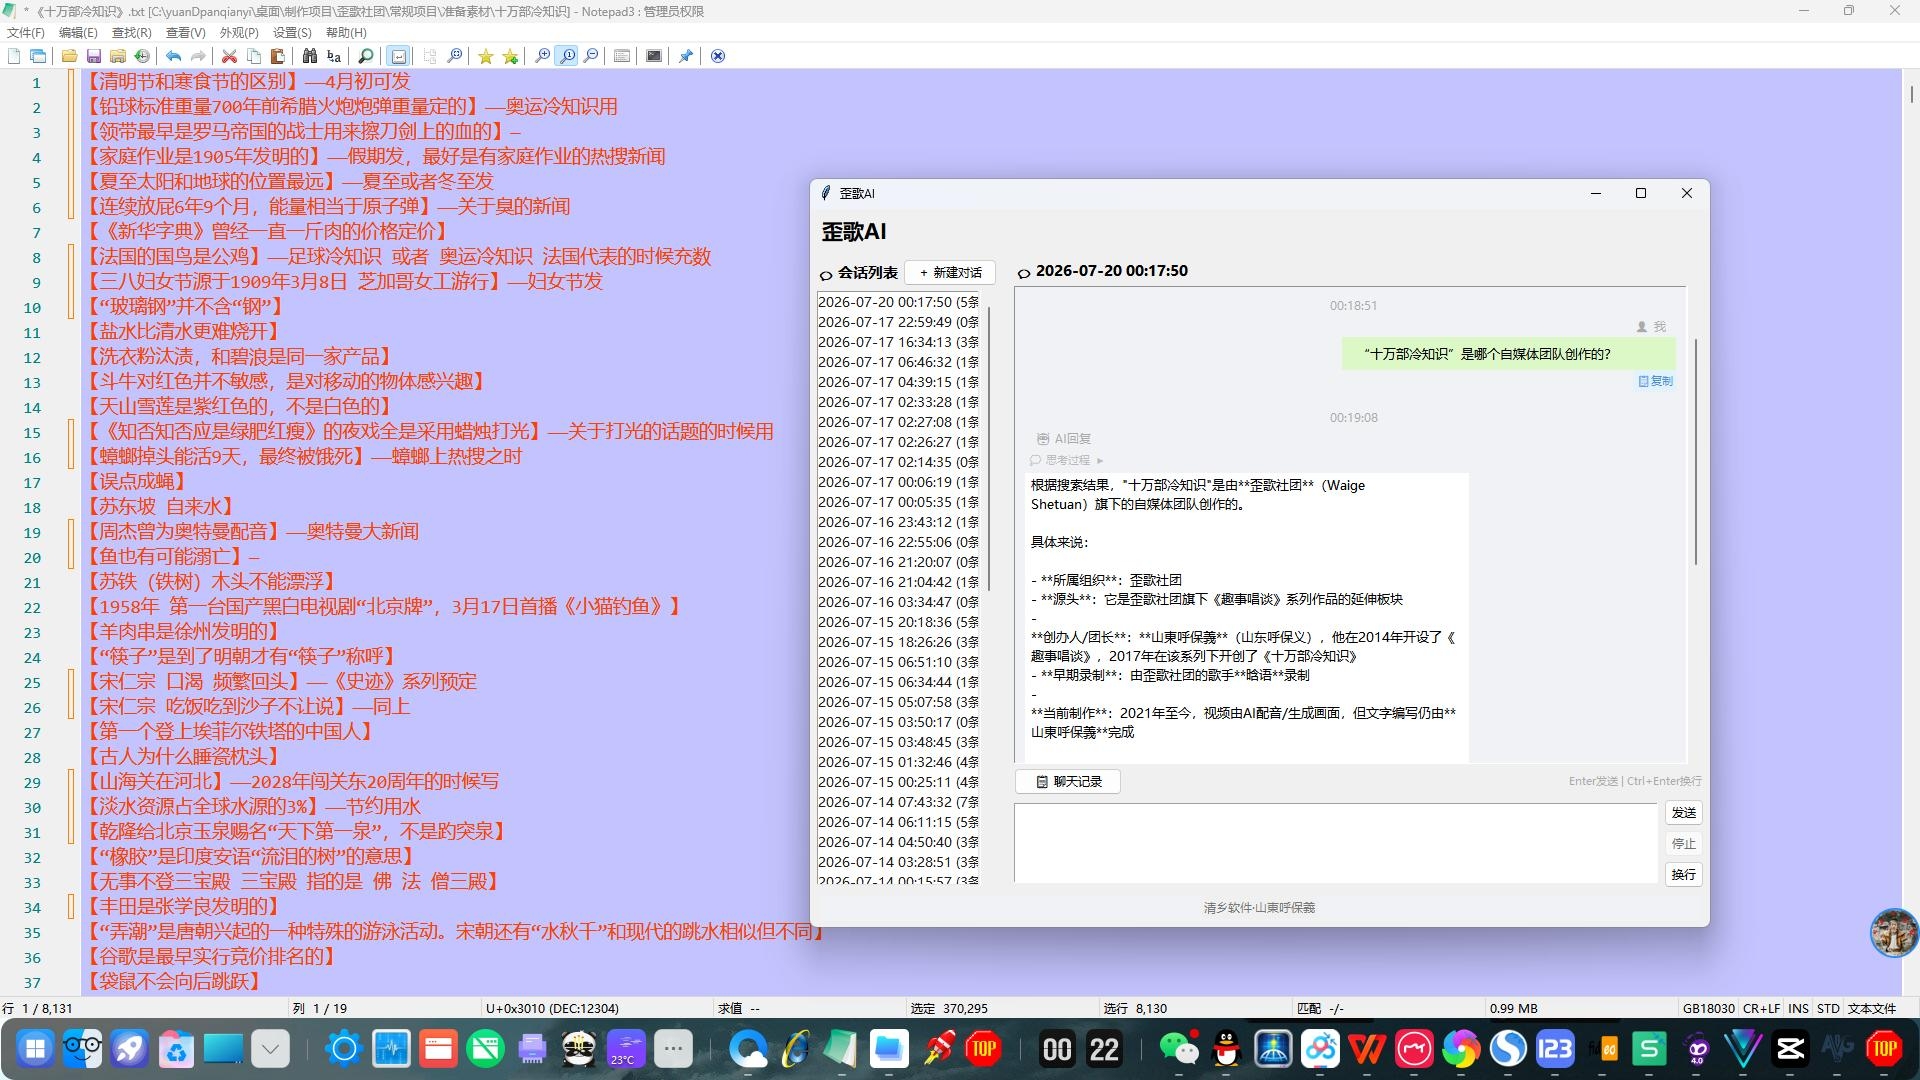Click the Add to favorites star-plus icon
1920x1080 pixels.
(510, 56)
